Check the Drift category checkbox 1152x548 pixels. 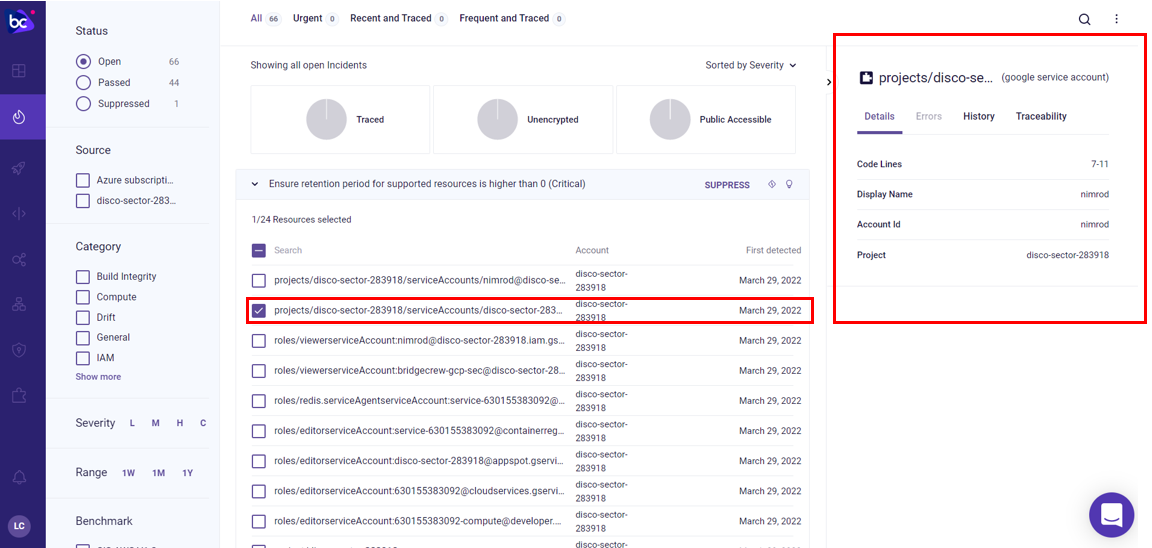coord(83,317)
